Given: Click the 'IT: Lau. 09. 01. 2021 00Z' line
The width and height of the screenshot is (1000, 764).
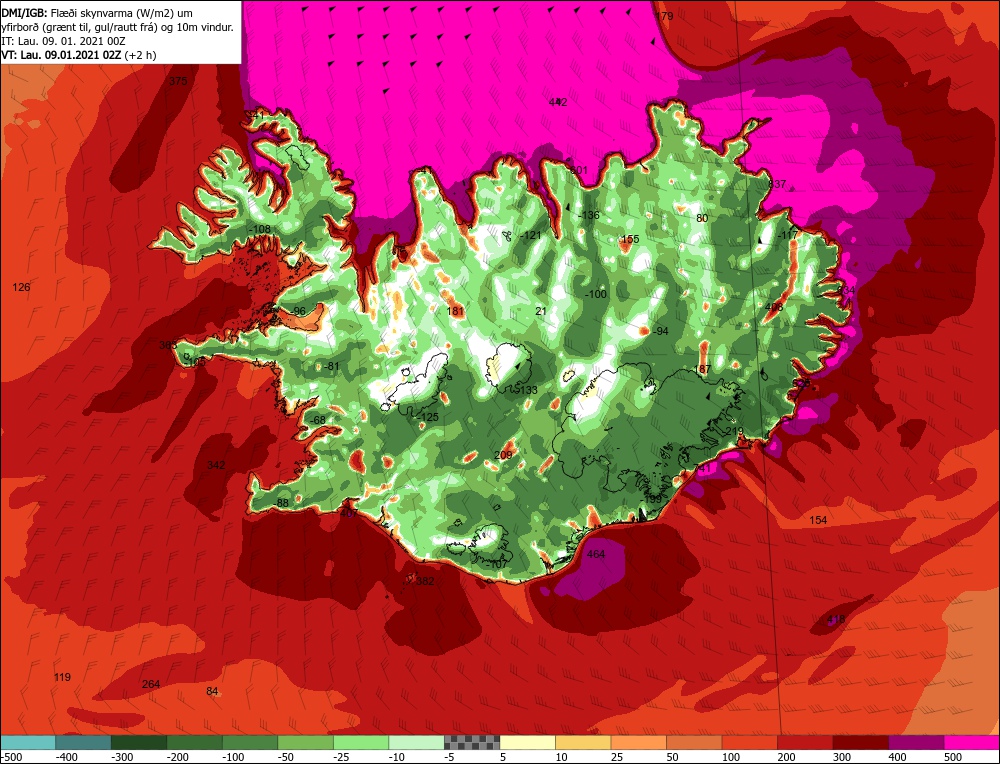Looking at the screenshot, I should point(64,41).
